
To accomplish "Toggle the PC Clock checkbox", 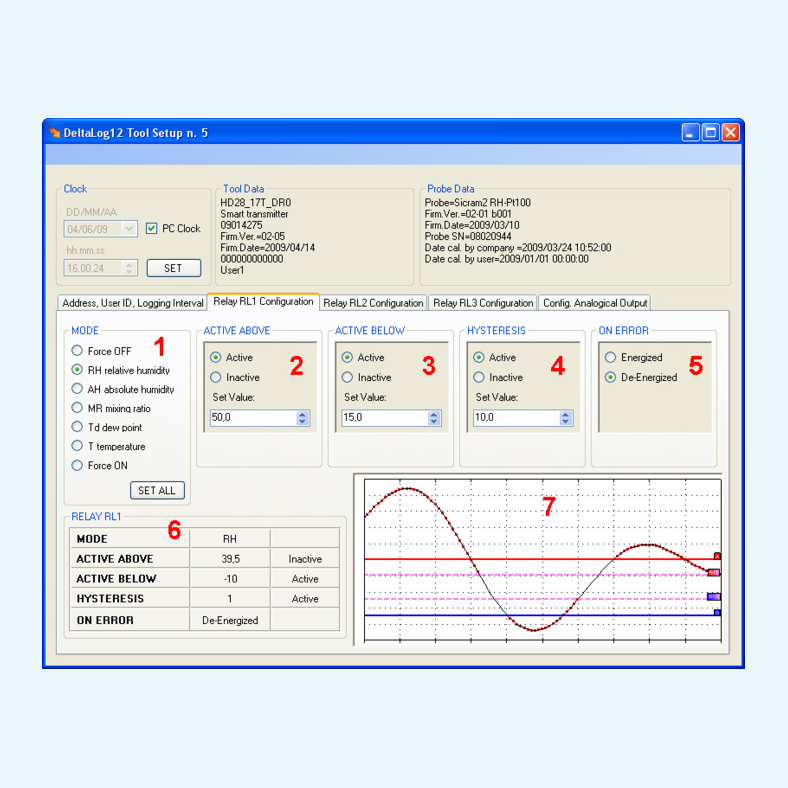I will pyautogui.click(x=151, y=229).
